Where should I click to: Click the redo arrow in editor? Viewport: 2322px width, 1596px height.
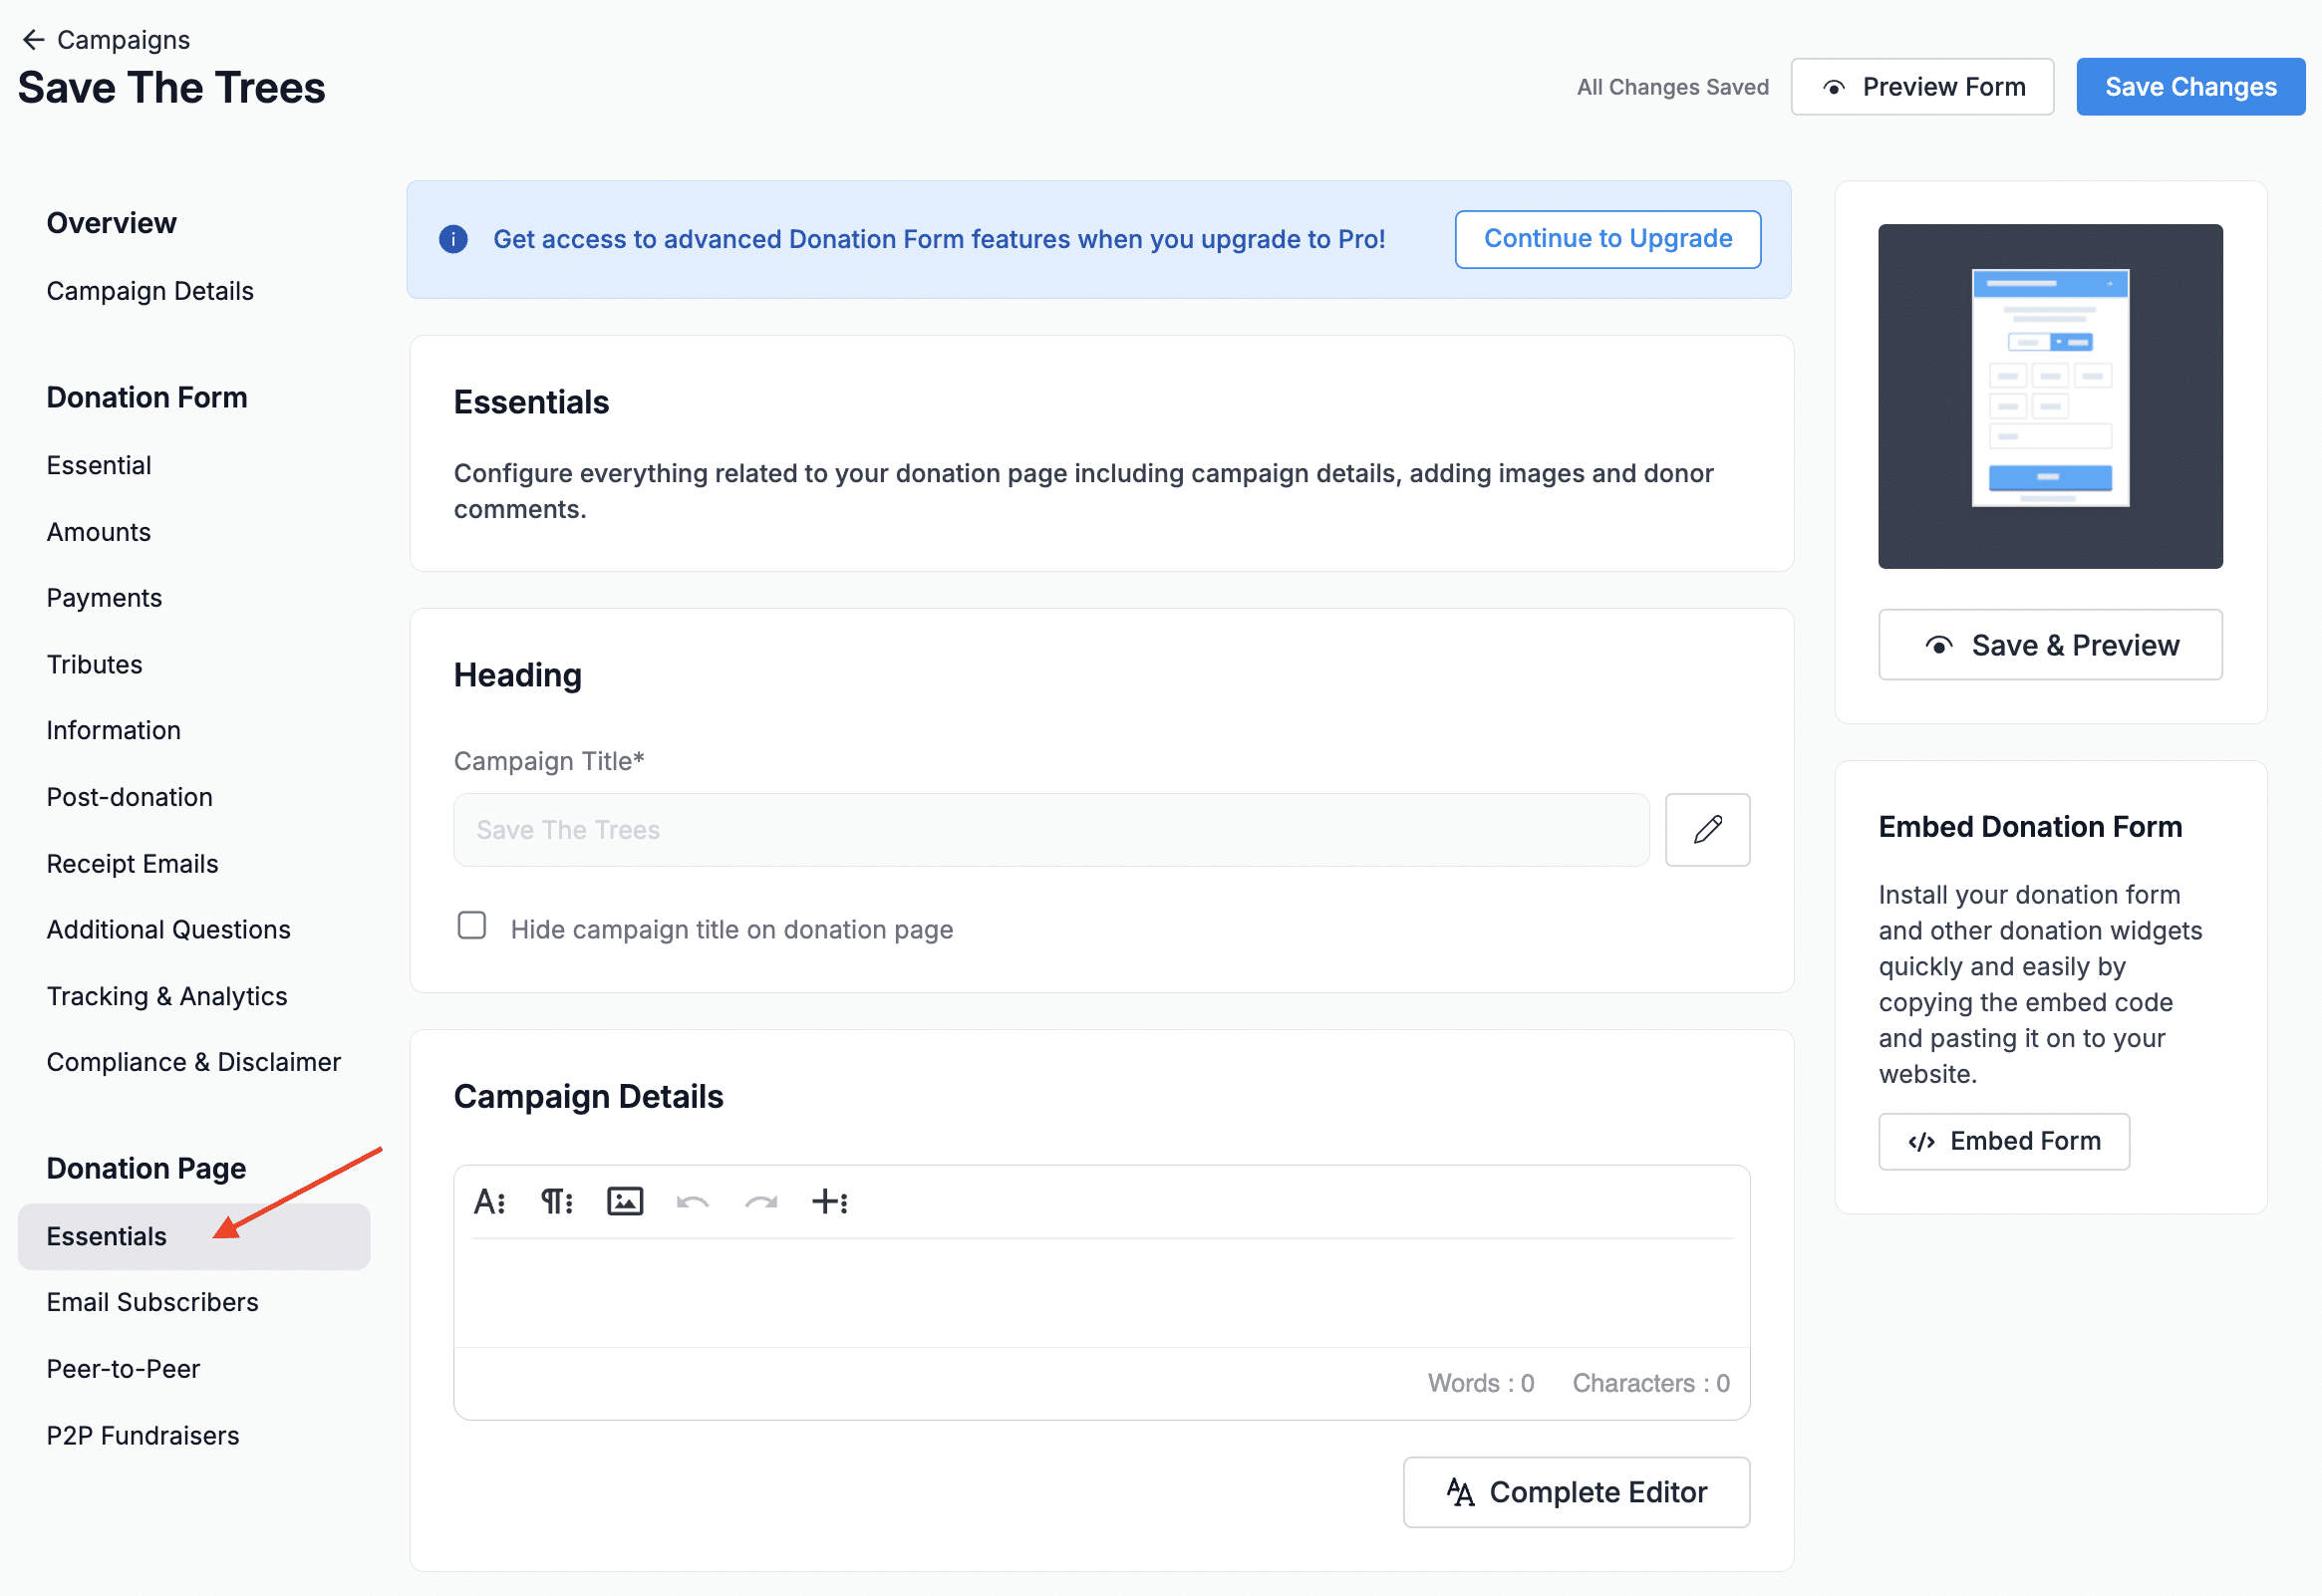click(x=760, y=1201)
